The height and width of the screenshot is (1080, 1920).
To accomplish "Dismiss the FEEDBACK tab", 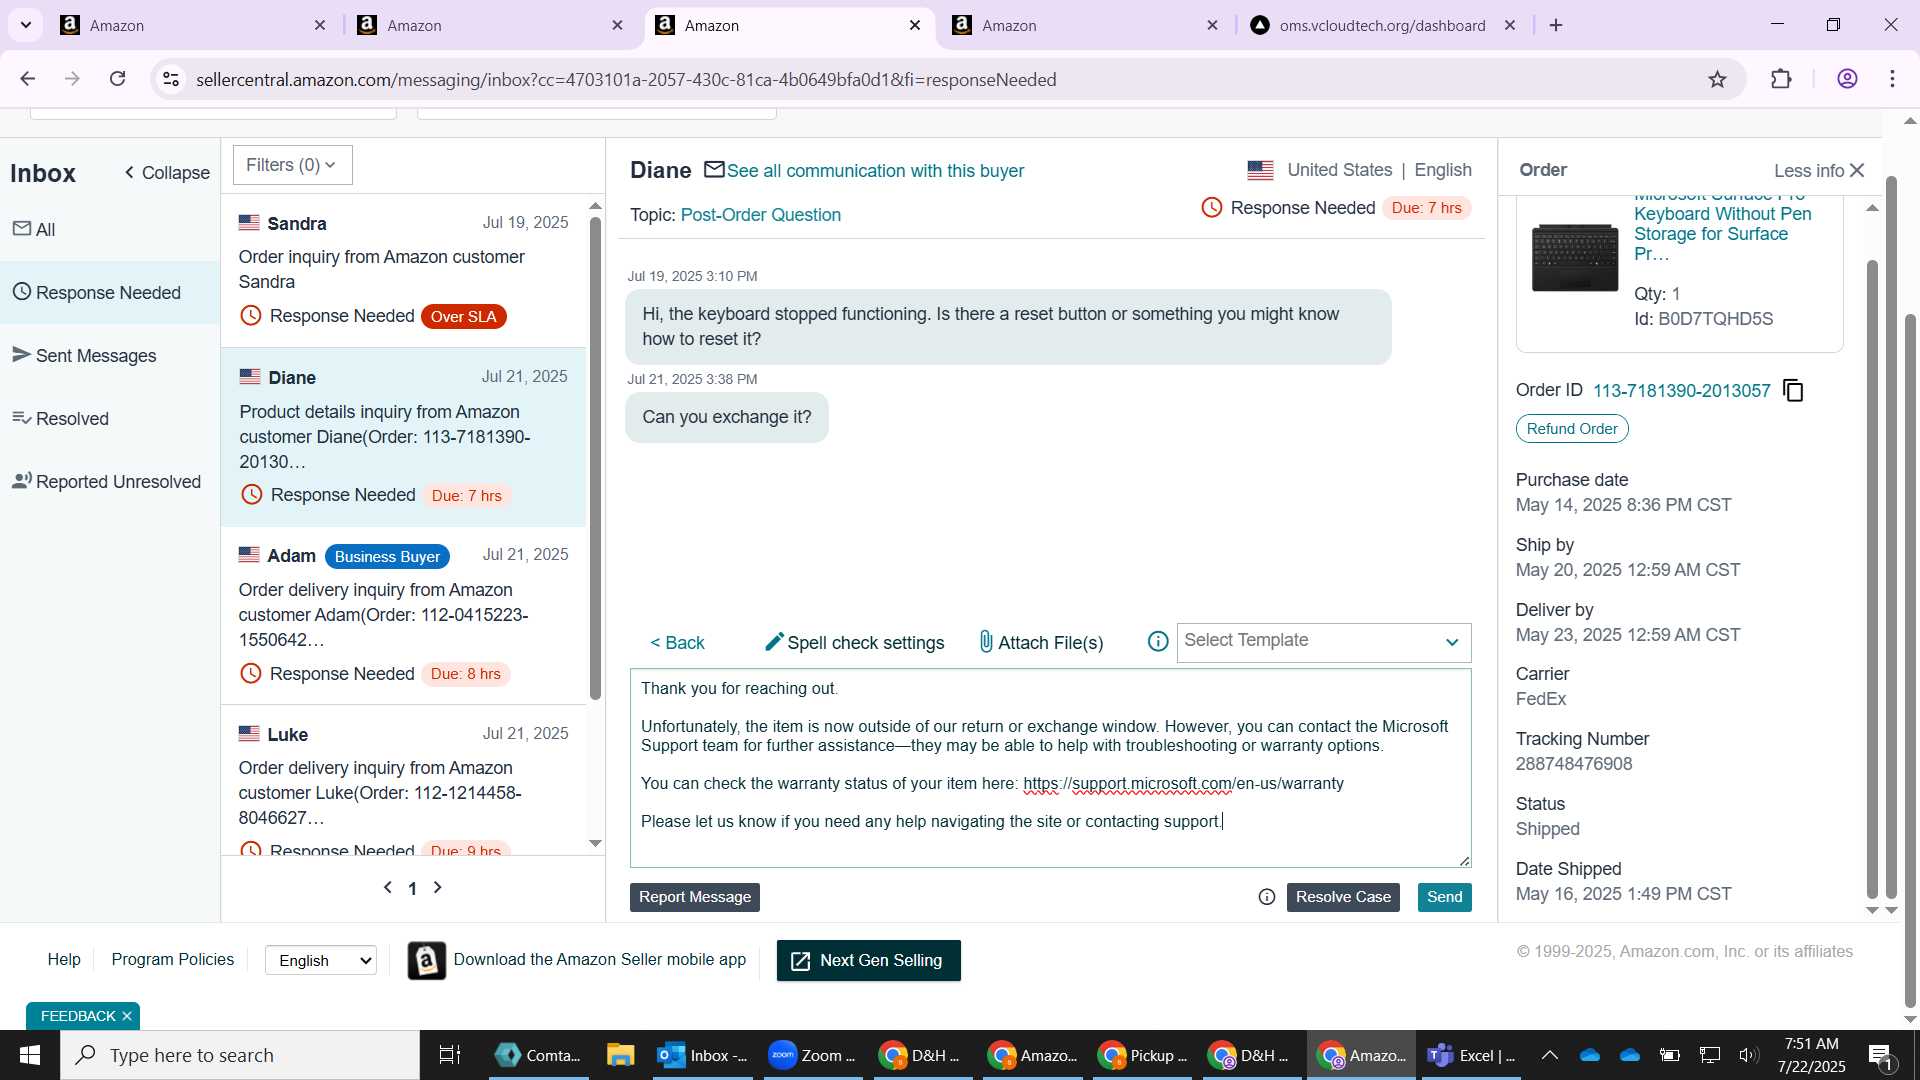I will [127, 1016].
